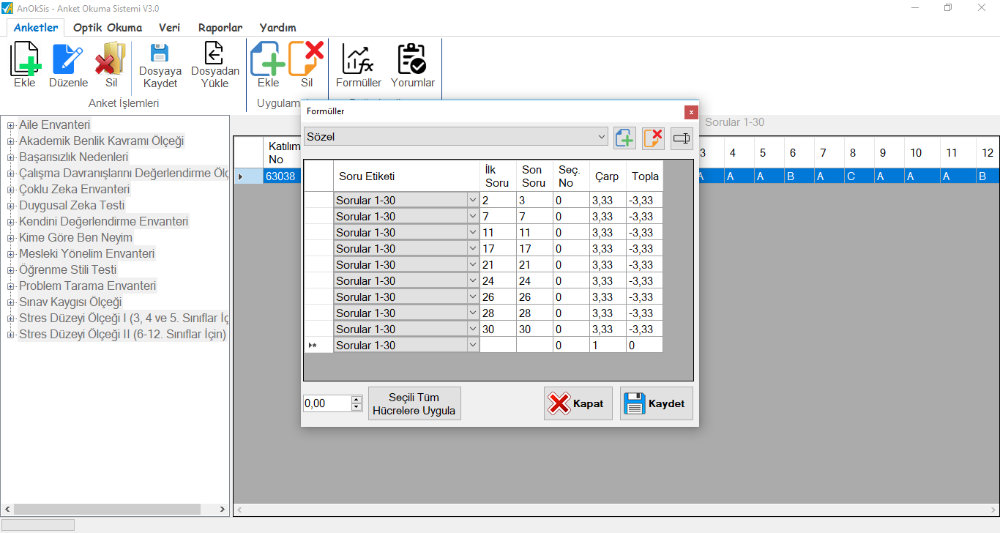The image size is (1000, 533).
Task: Click Seçili Tüm Hücrelere Uygula button
Action: point(414,404)
